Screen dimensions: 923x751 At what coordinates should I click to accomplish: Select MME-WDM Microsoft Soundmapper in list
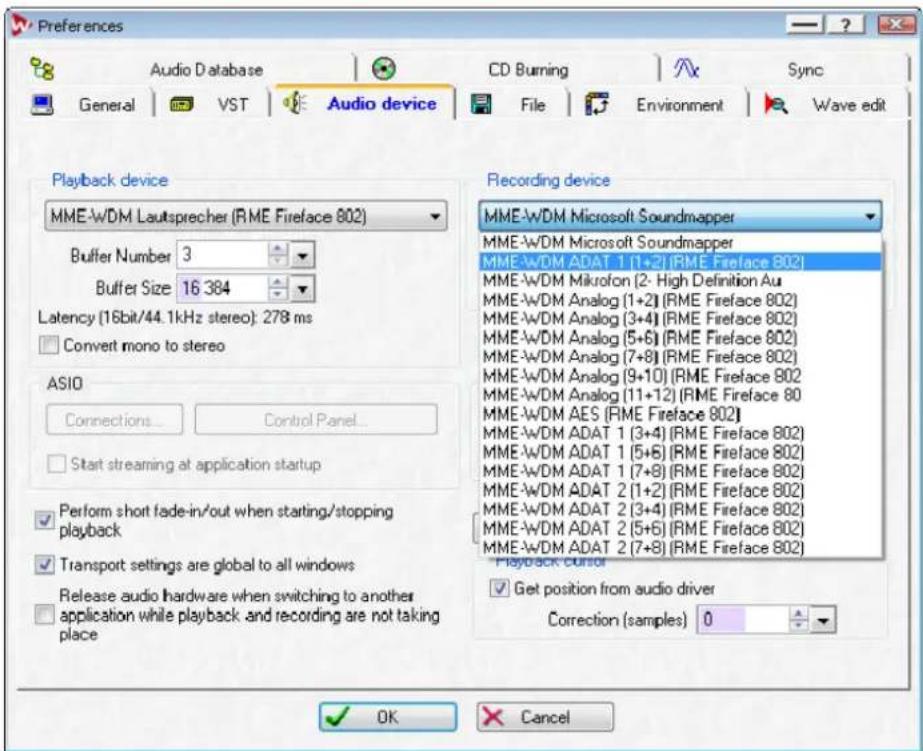(681, 242)
